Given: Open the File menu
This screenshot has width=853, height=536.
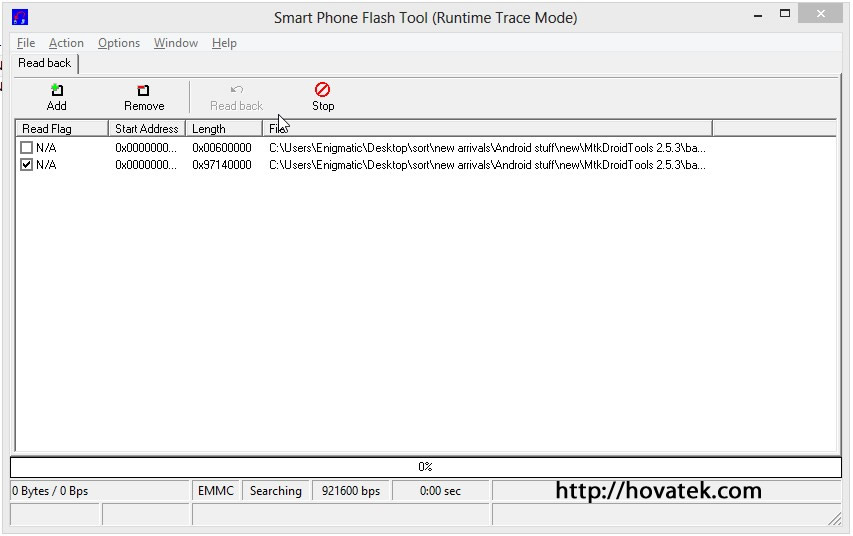Looking at the screenshot, I should [x=26, y=43].
